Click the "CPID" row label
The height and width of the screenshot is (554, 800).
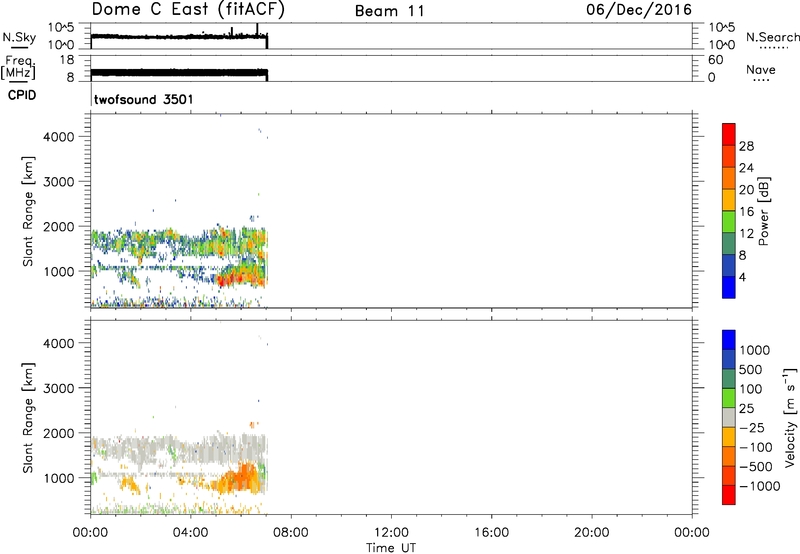[x=22, y=95]
